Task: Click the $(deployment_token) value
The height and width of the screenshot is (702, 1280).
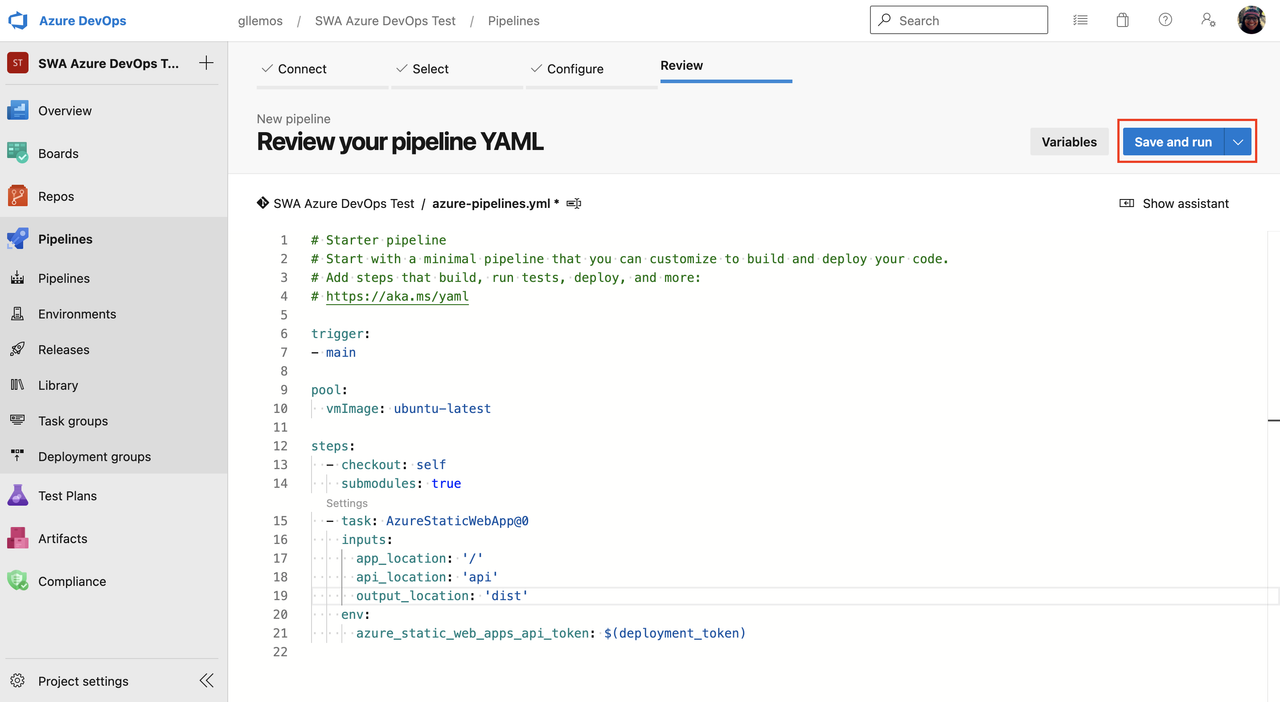Action: (x=675, y=633)
